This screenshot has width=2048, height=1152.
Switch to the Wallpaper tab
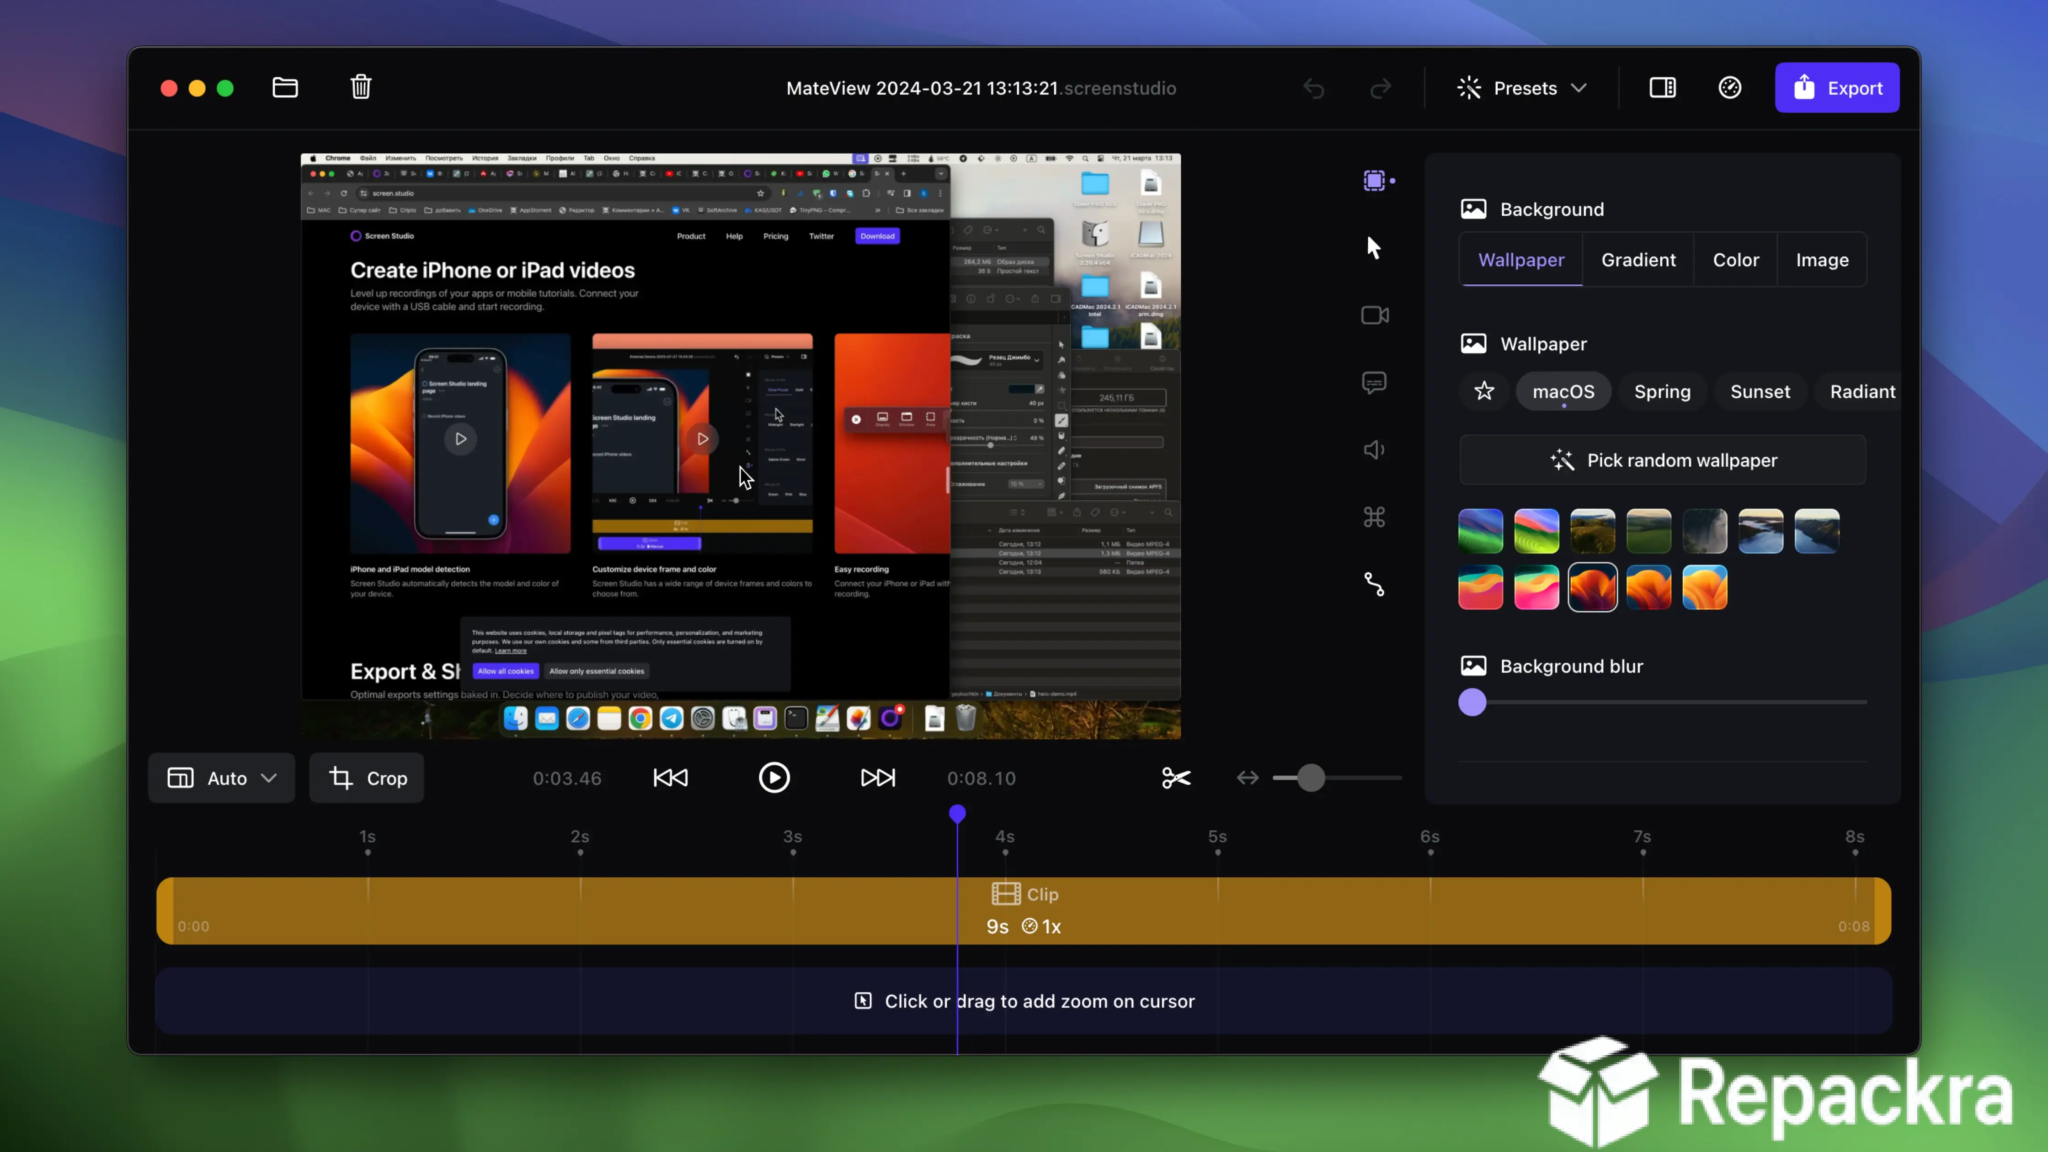click(x=1521, y=260)
